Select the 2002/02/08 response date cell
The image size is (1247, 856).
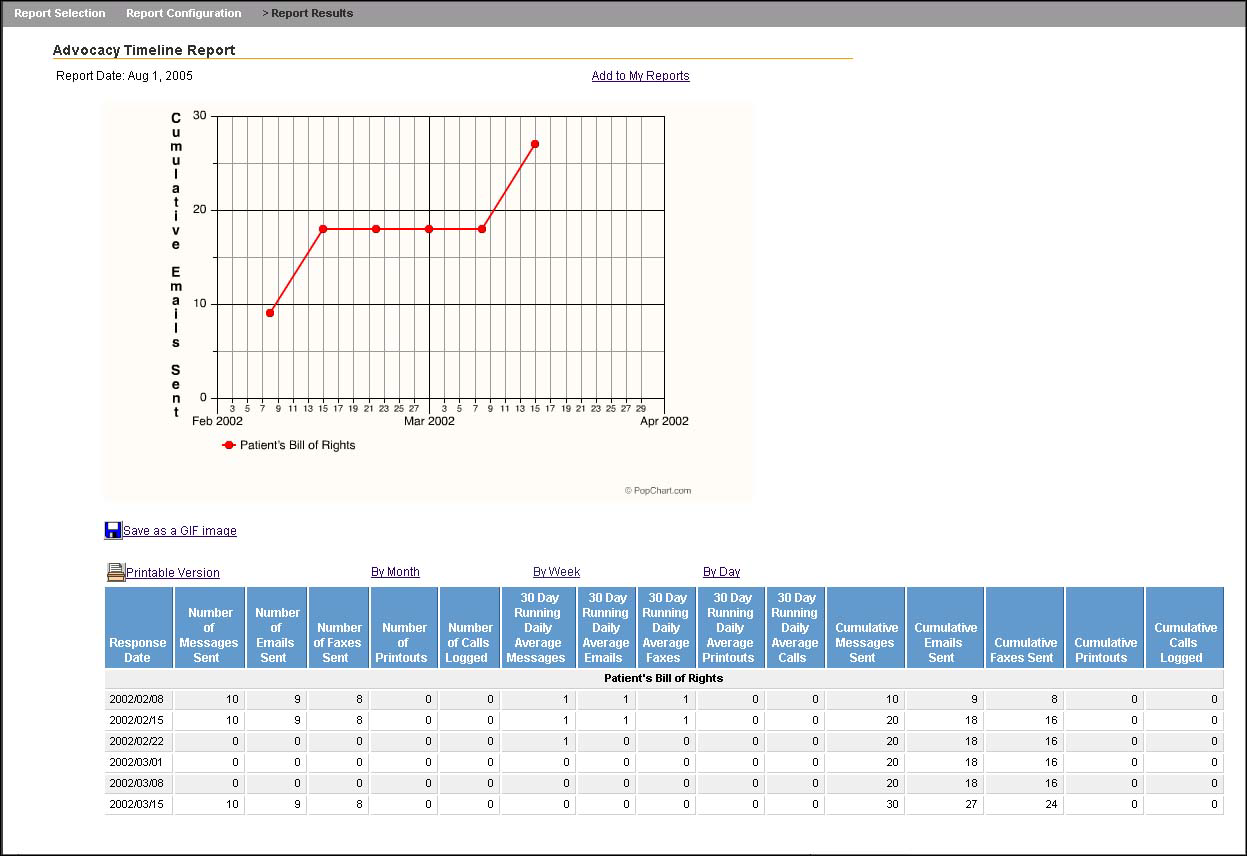[139, 700]
